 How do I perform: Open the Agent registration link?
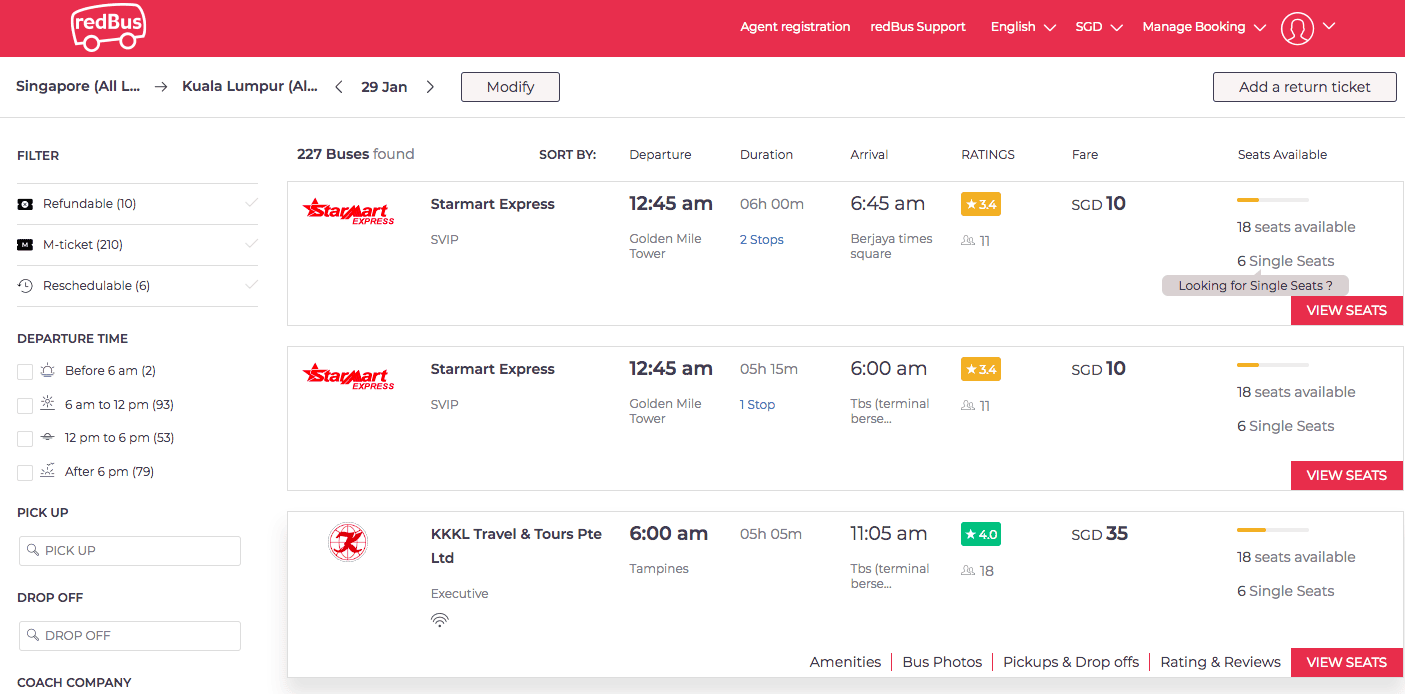[x=795, y=27]
